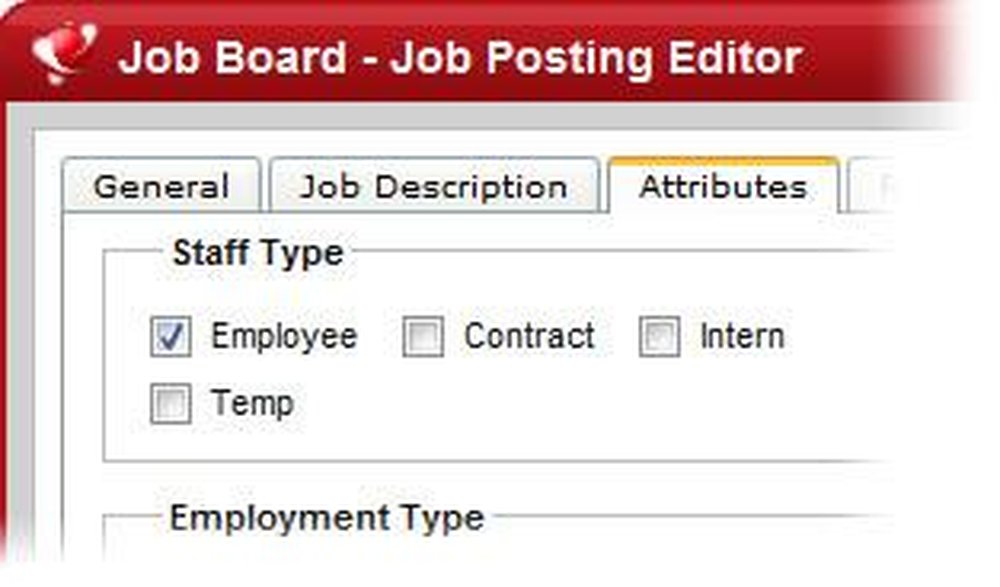
Task: Click the "Employee" label text
Action: click(284, 337)
